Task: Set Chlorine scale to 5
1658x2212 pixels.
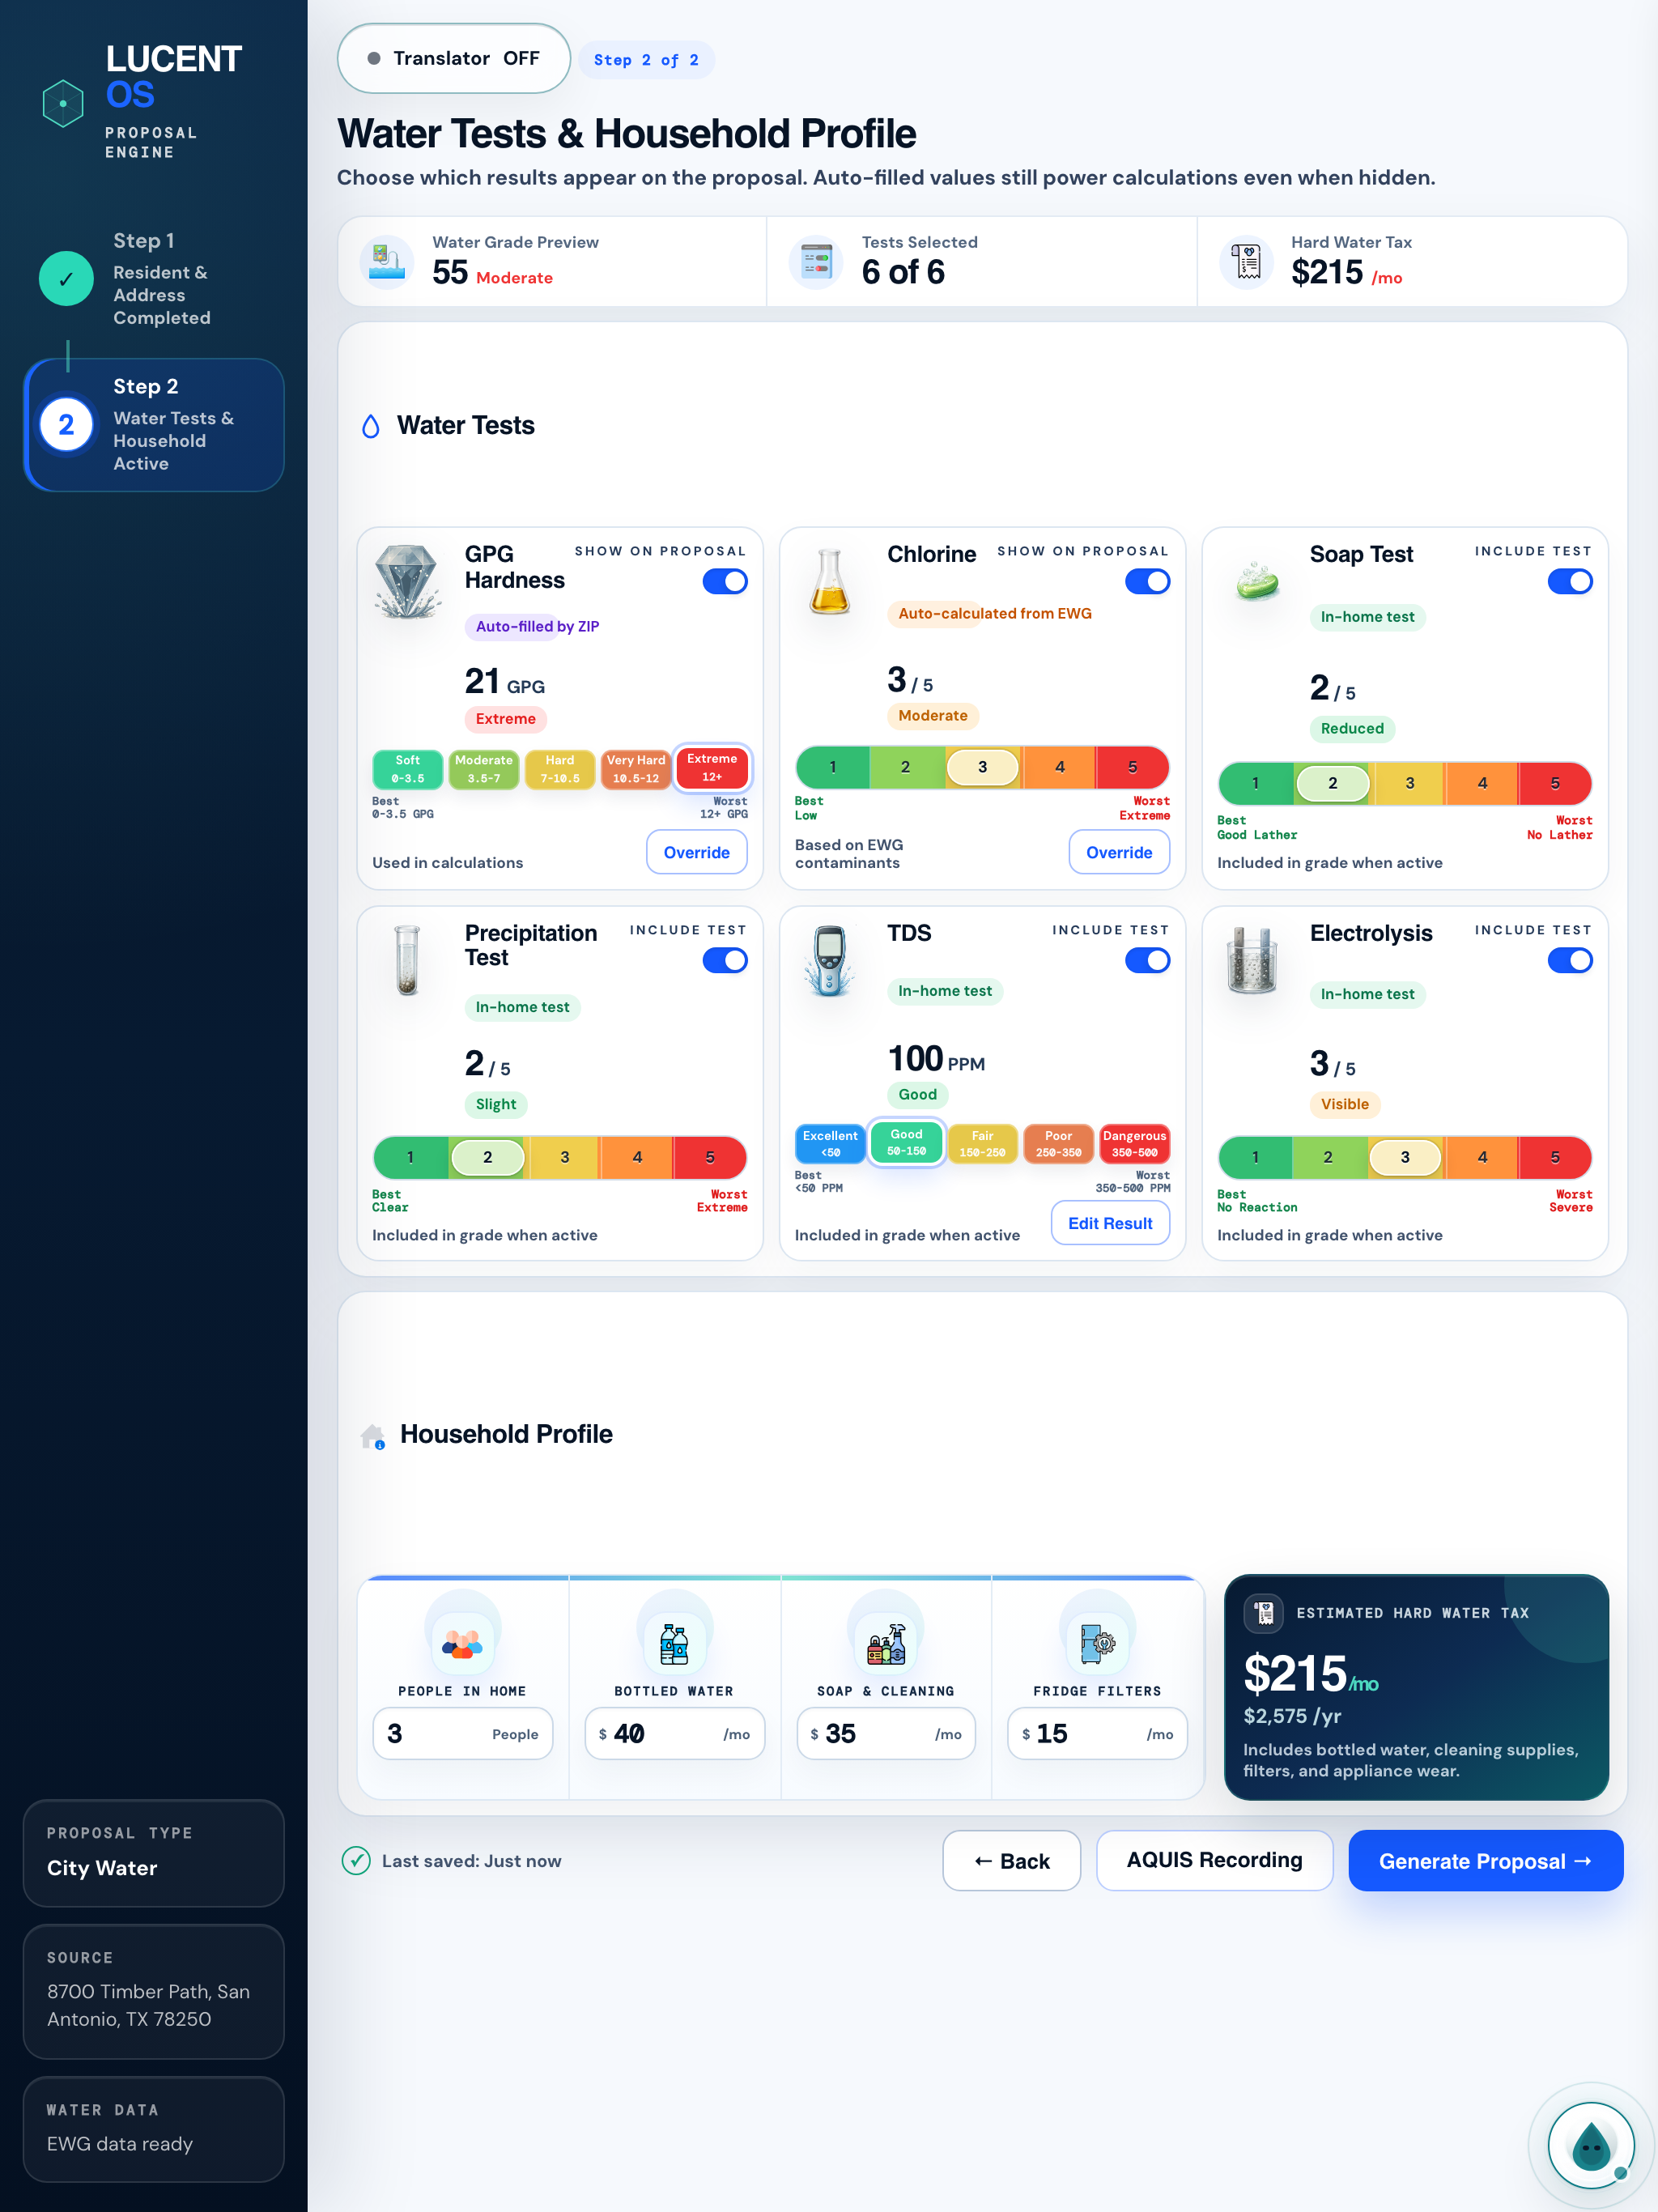Action: pyautogui.click(x=1133, y=767)
